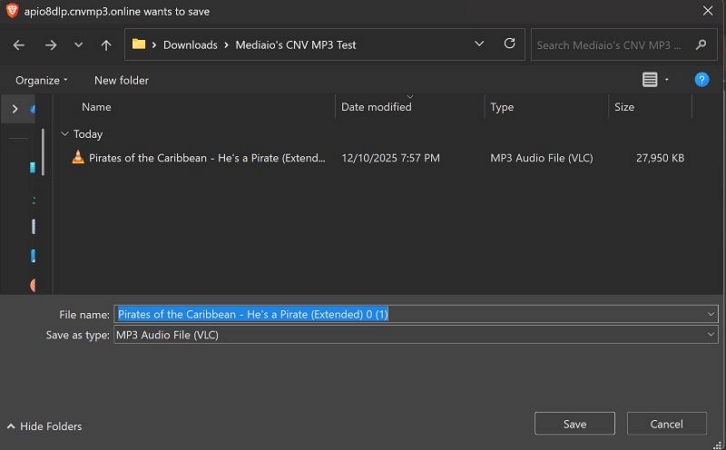Viewport: 726px width, 450px height.
Task: Select Pirates of the Caribbean file name
Action: (207, 158)
